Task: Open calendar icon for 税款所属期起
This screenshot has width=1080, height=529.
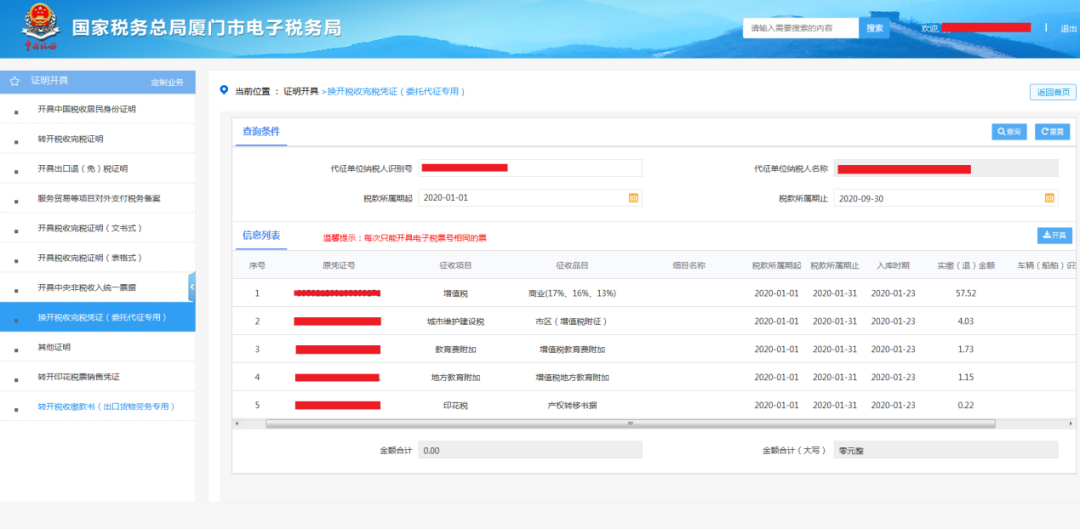Action: (x=634, y=198)
